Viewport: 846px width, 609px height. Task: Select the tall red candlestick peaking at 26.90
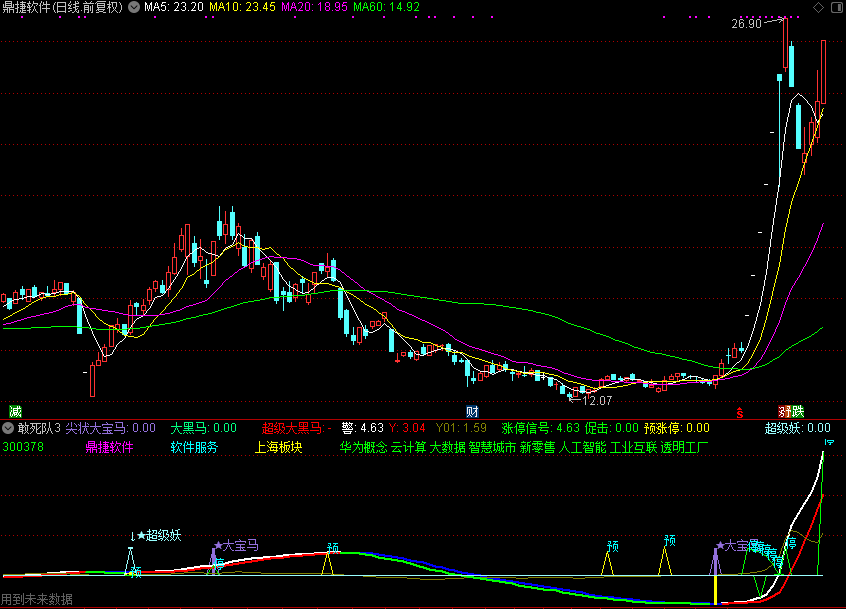[786, 43]
